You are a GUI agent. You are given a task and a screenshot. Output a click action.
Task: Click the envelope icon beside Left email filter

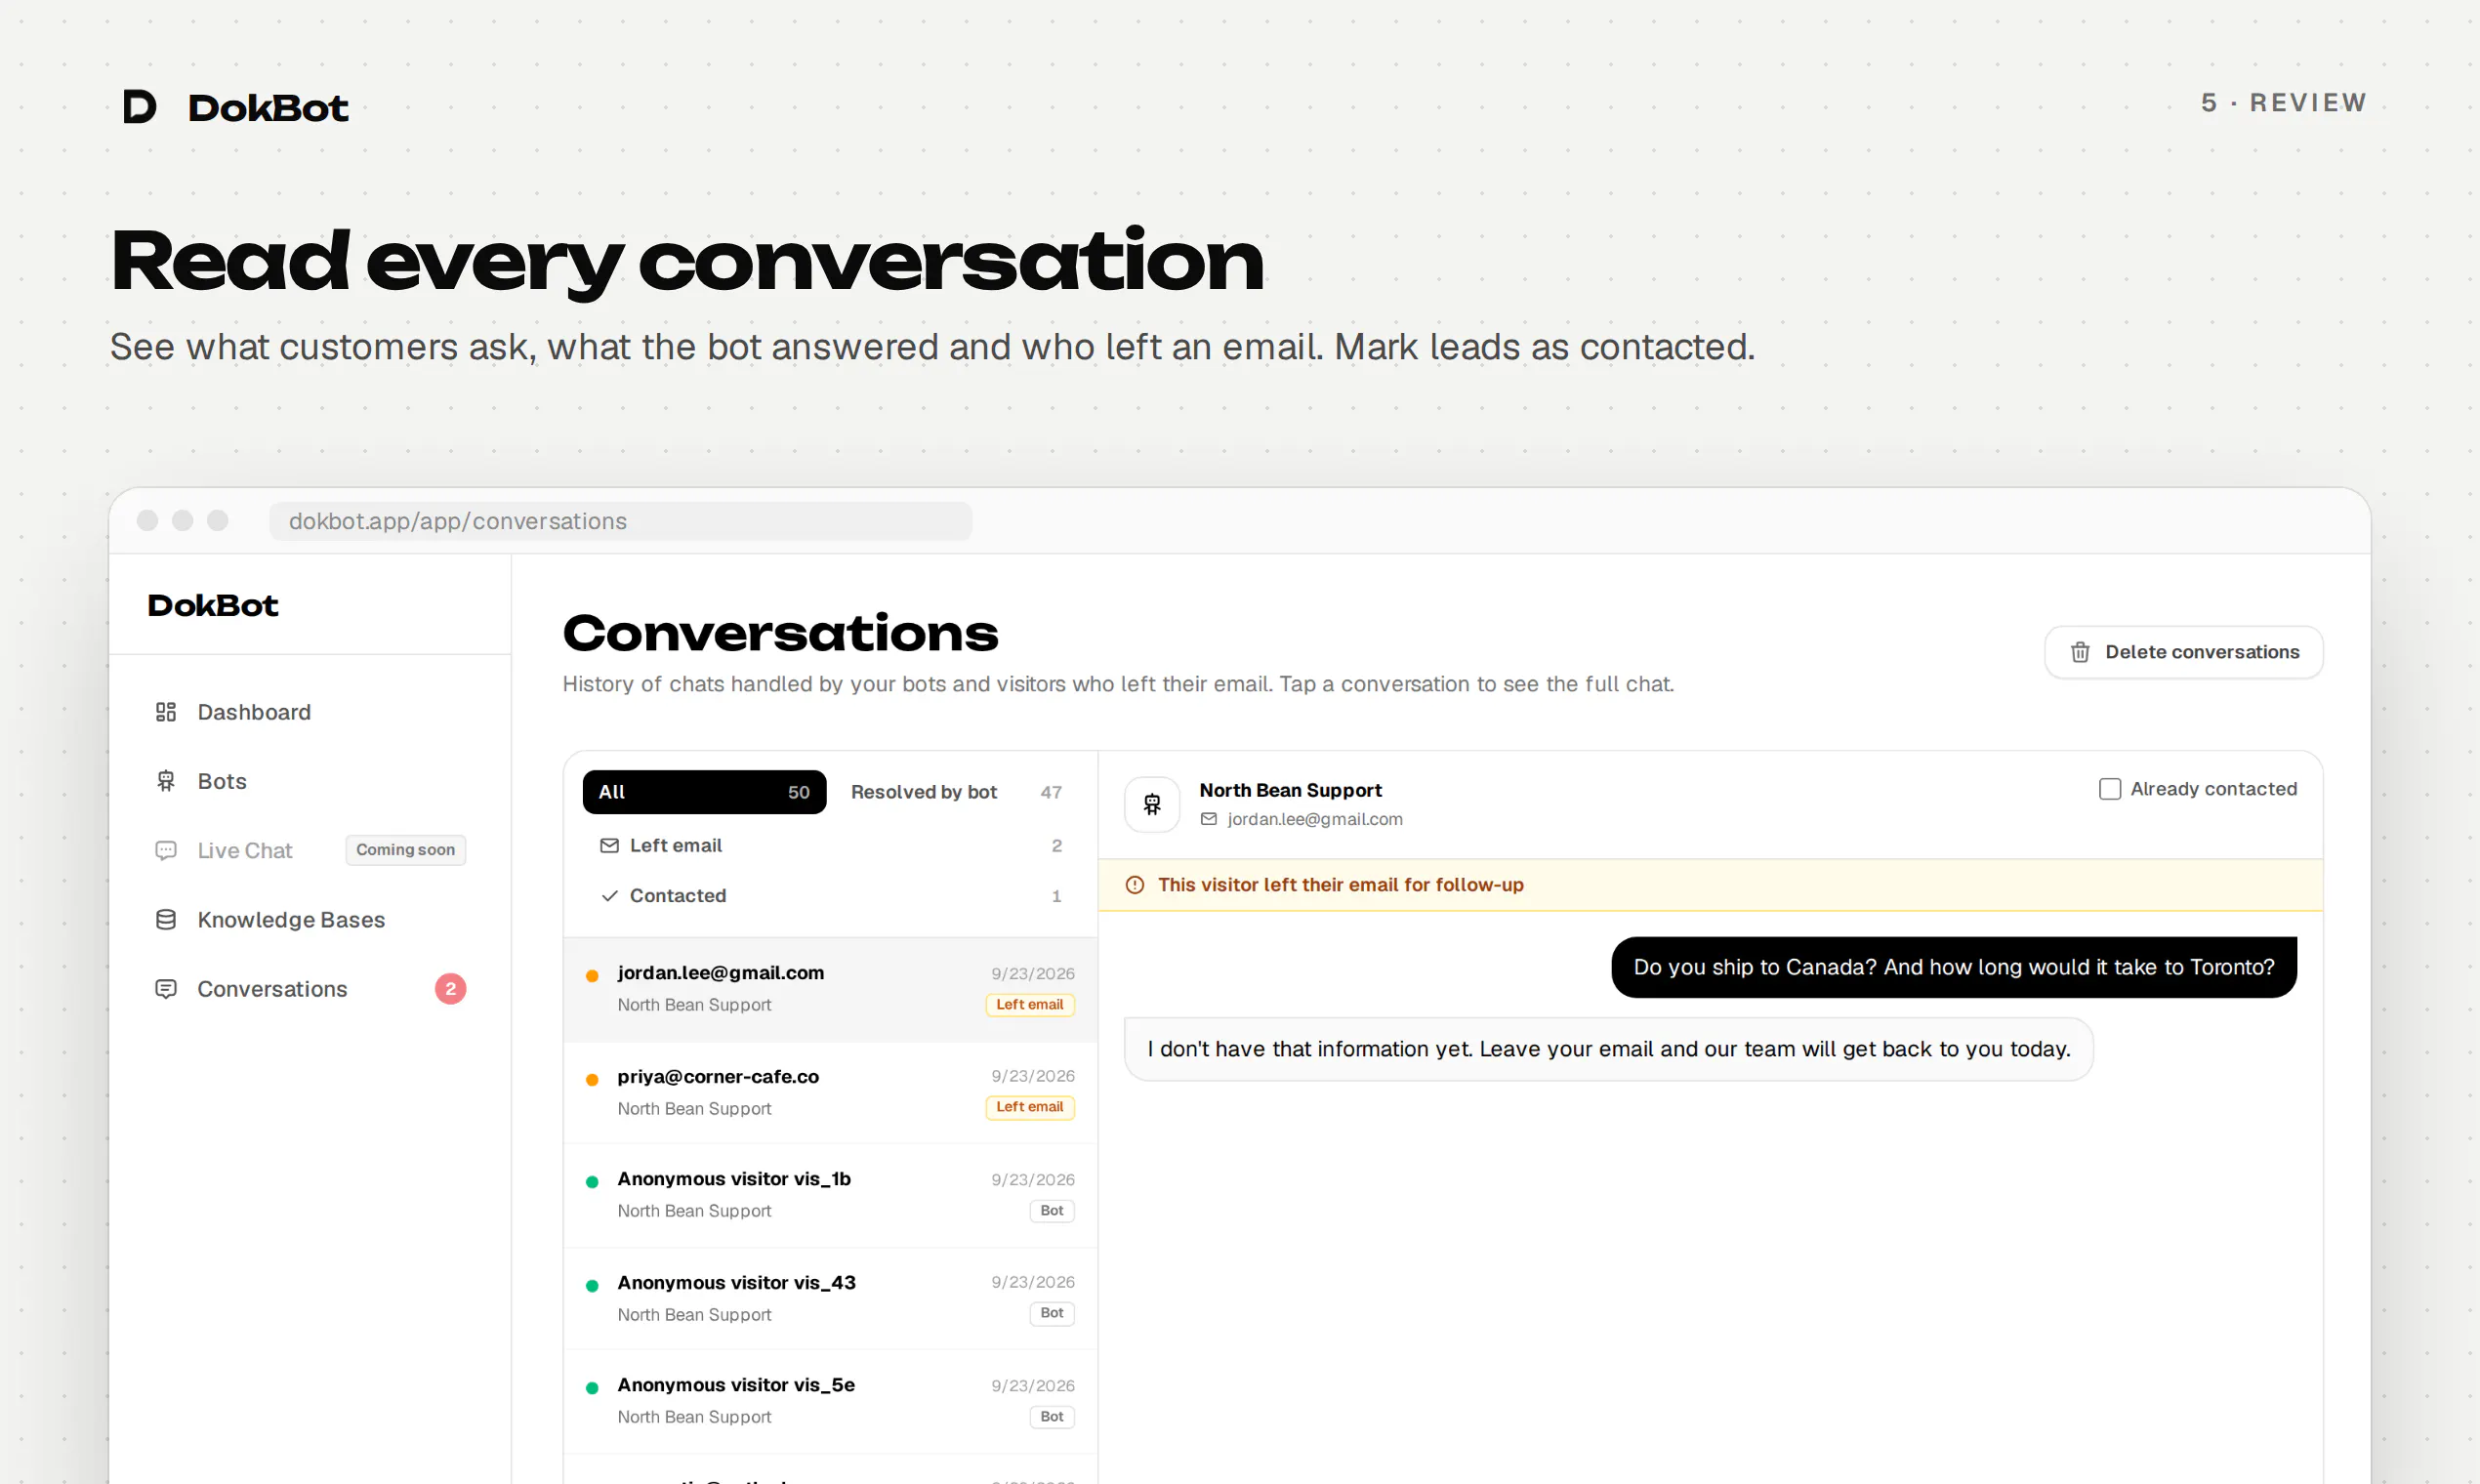pos(609,846)
